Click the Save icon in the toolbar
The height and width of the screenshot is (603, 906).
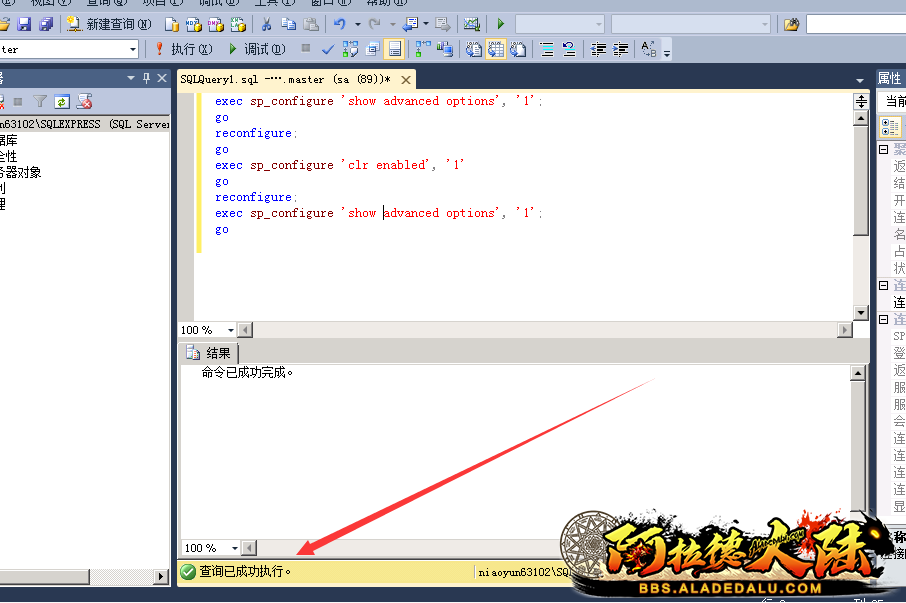click(24, 24)
